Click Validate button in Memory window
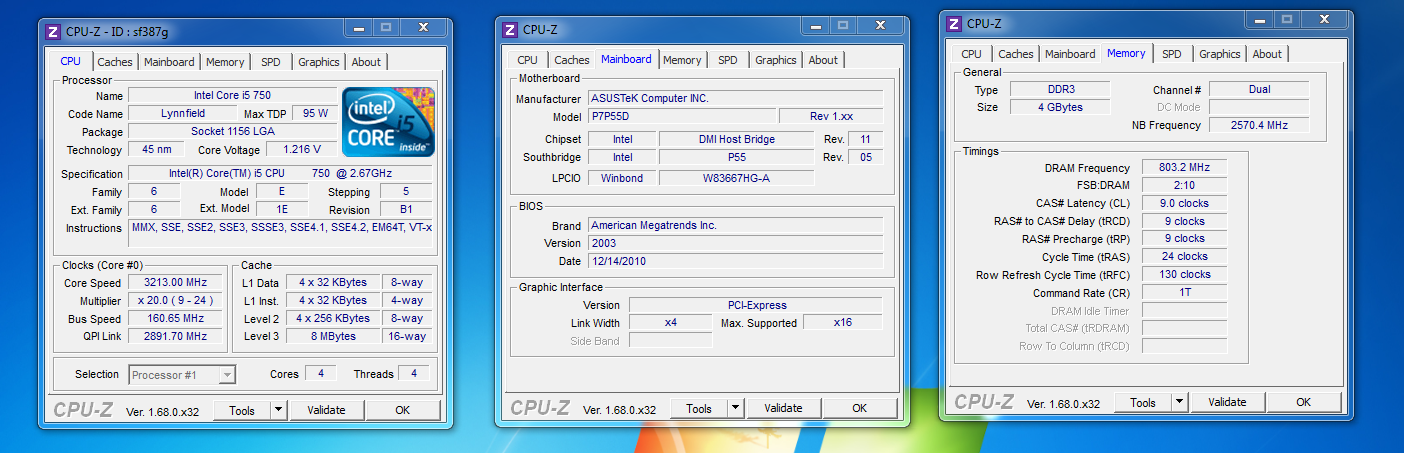 [1227, 402]
